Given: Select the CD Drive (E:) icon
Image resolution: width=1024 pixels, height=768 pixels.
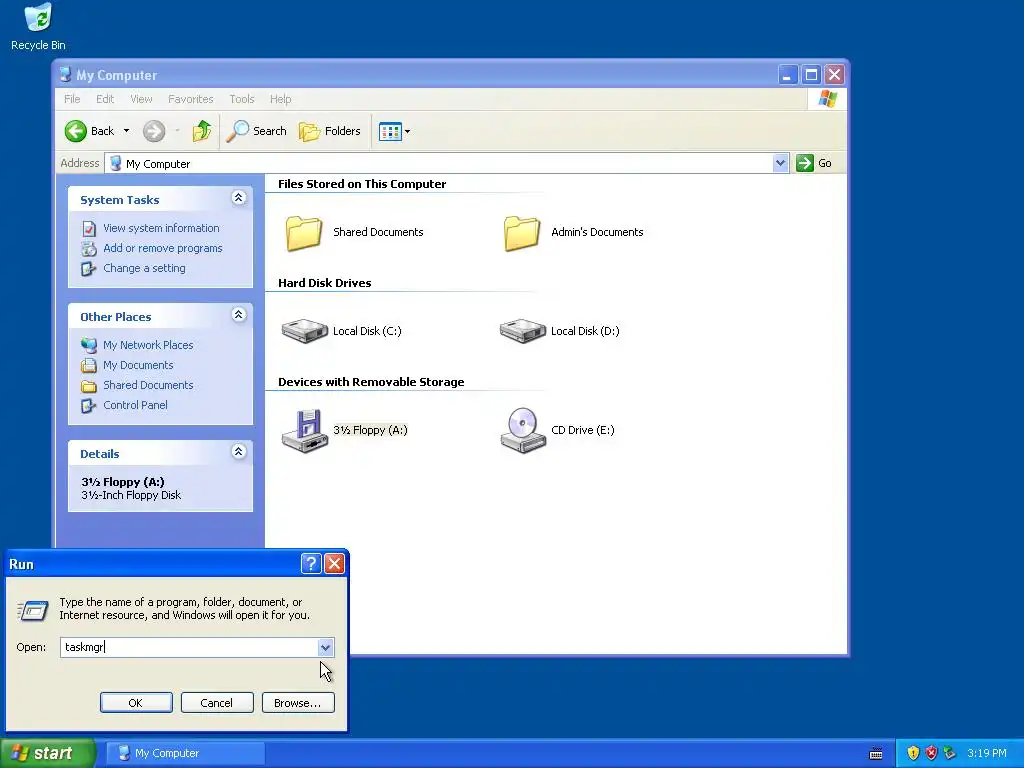Looking at the screenshot, I should point(522,430).
